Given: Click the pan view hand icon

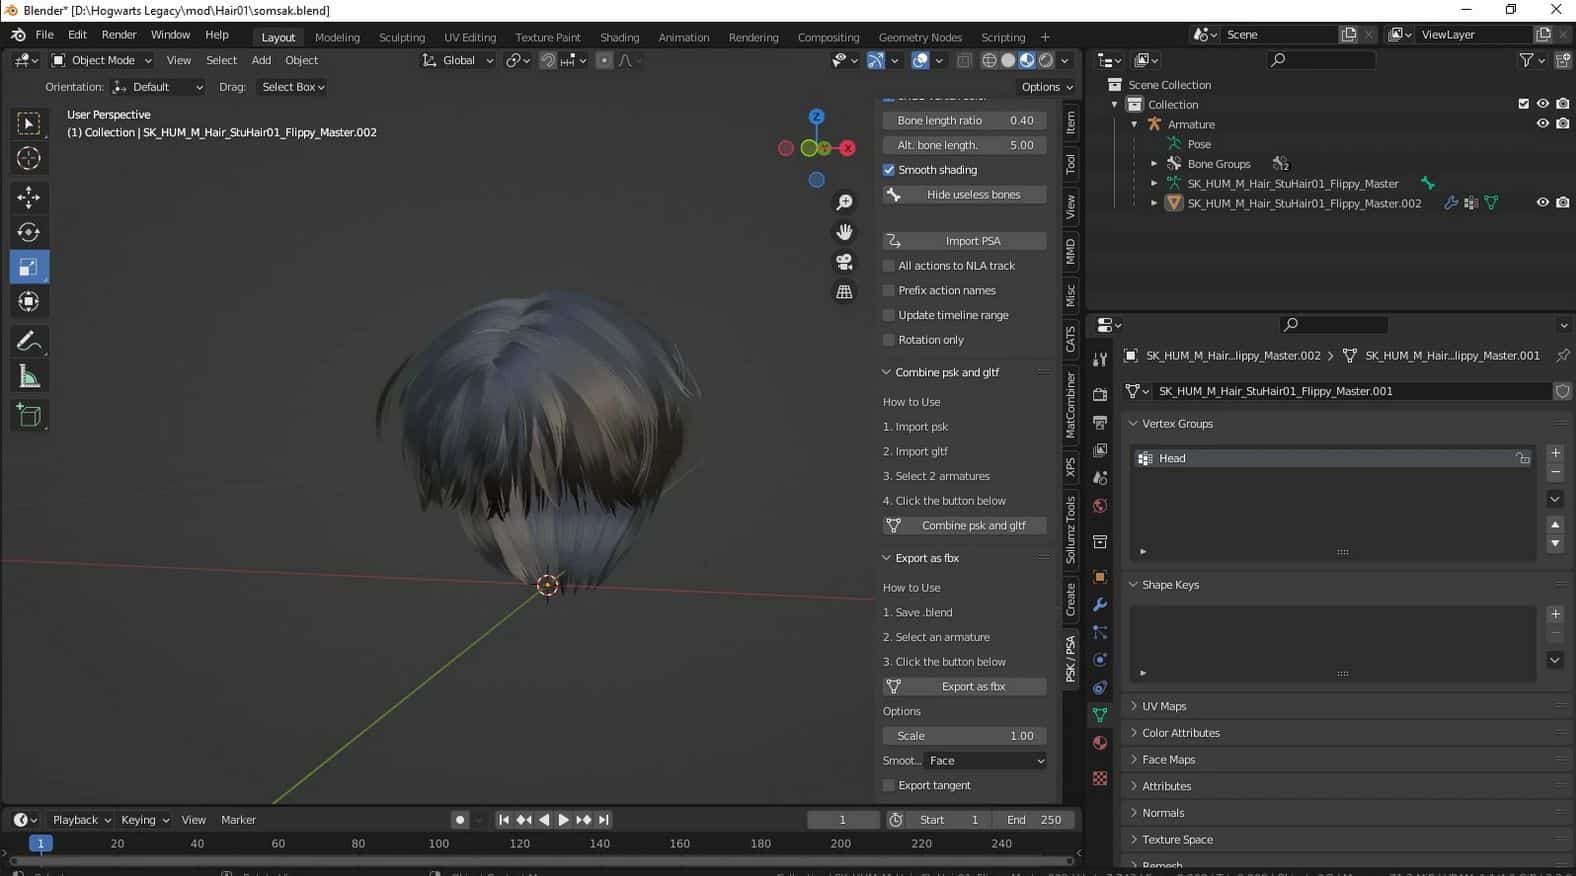Looking at the screenshot, I should [845, 232].
